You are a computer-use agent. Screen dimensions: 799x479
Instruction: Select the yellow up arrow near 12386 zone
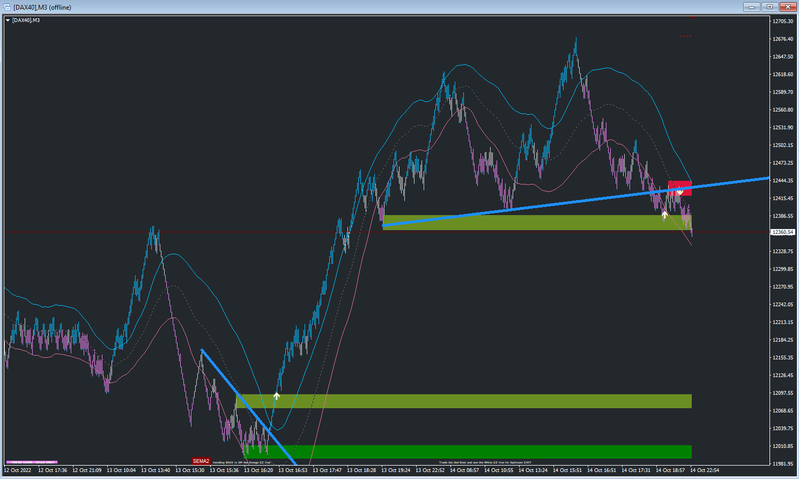click(664, 216)
